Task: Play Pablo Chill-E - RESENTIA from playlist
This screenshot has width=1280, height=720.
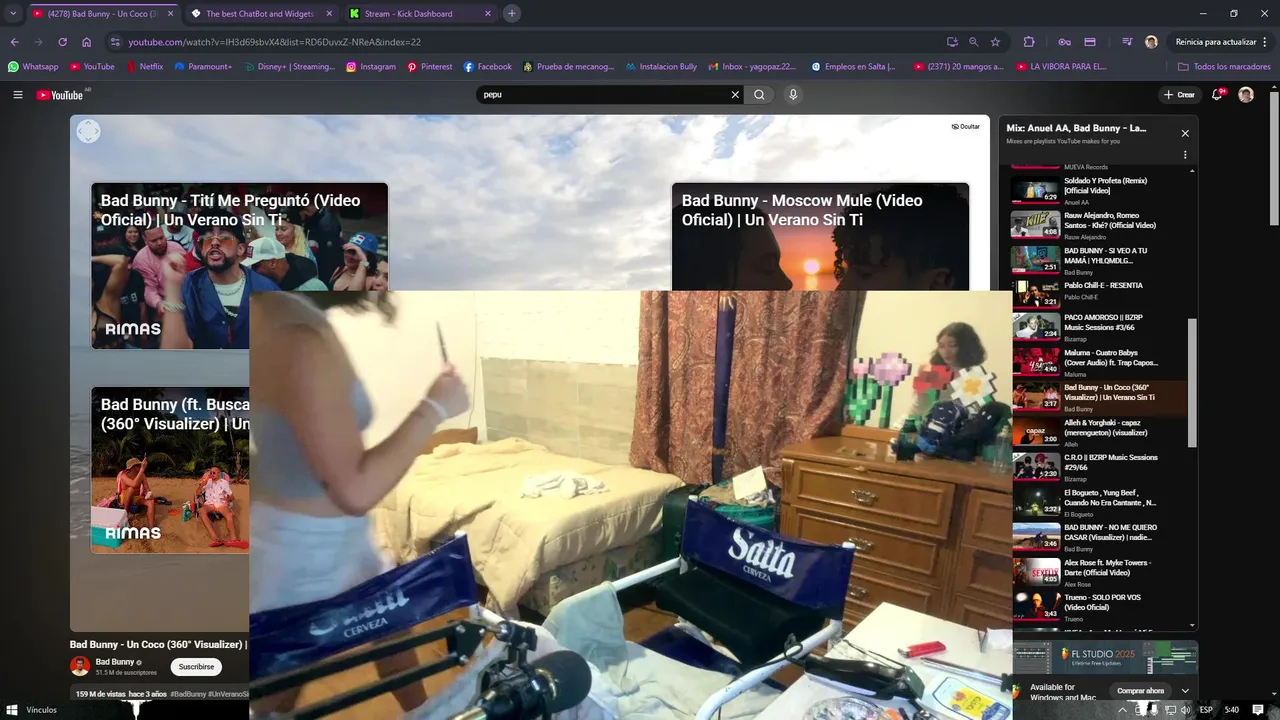Action: pyautogui.click(x=1098, y=292)
